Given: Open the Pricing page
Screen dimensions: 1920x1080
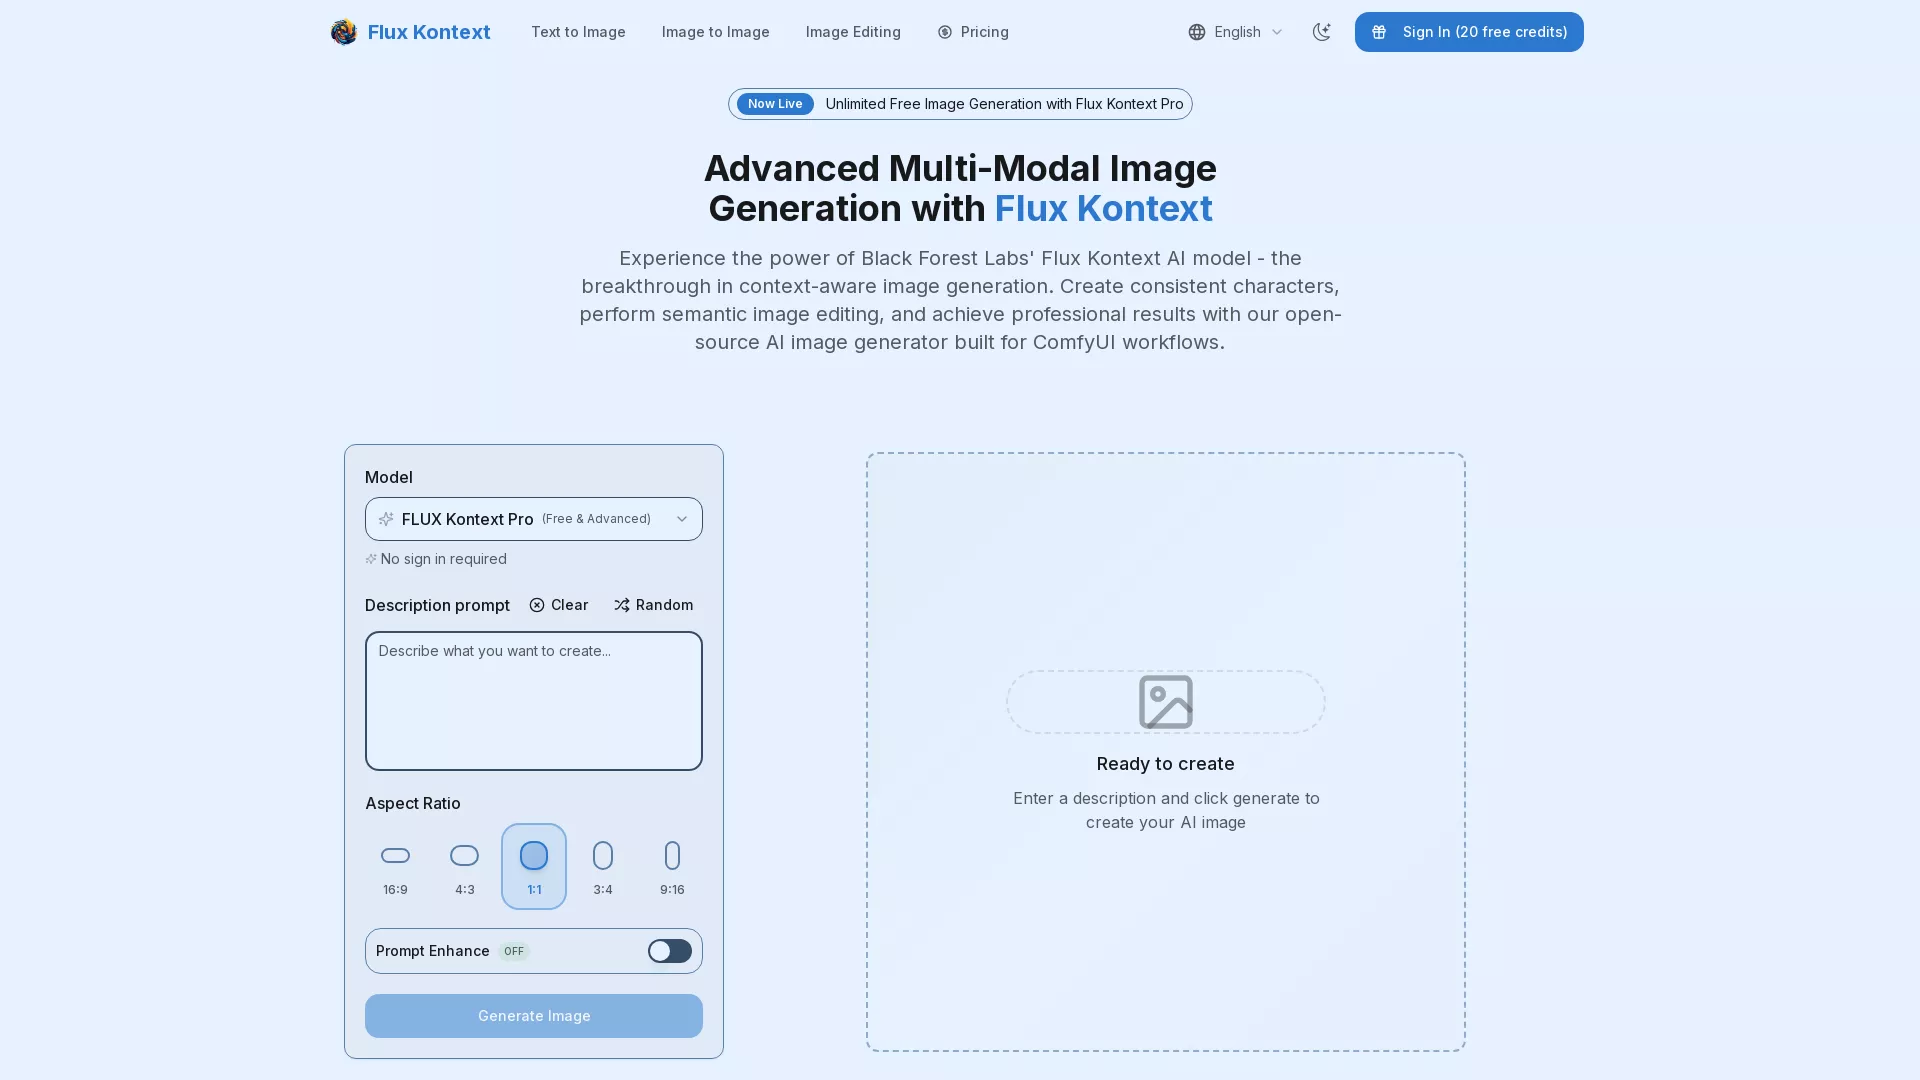Looking at the screenshot, I should pyautogui.click(x=973, y=32).
